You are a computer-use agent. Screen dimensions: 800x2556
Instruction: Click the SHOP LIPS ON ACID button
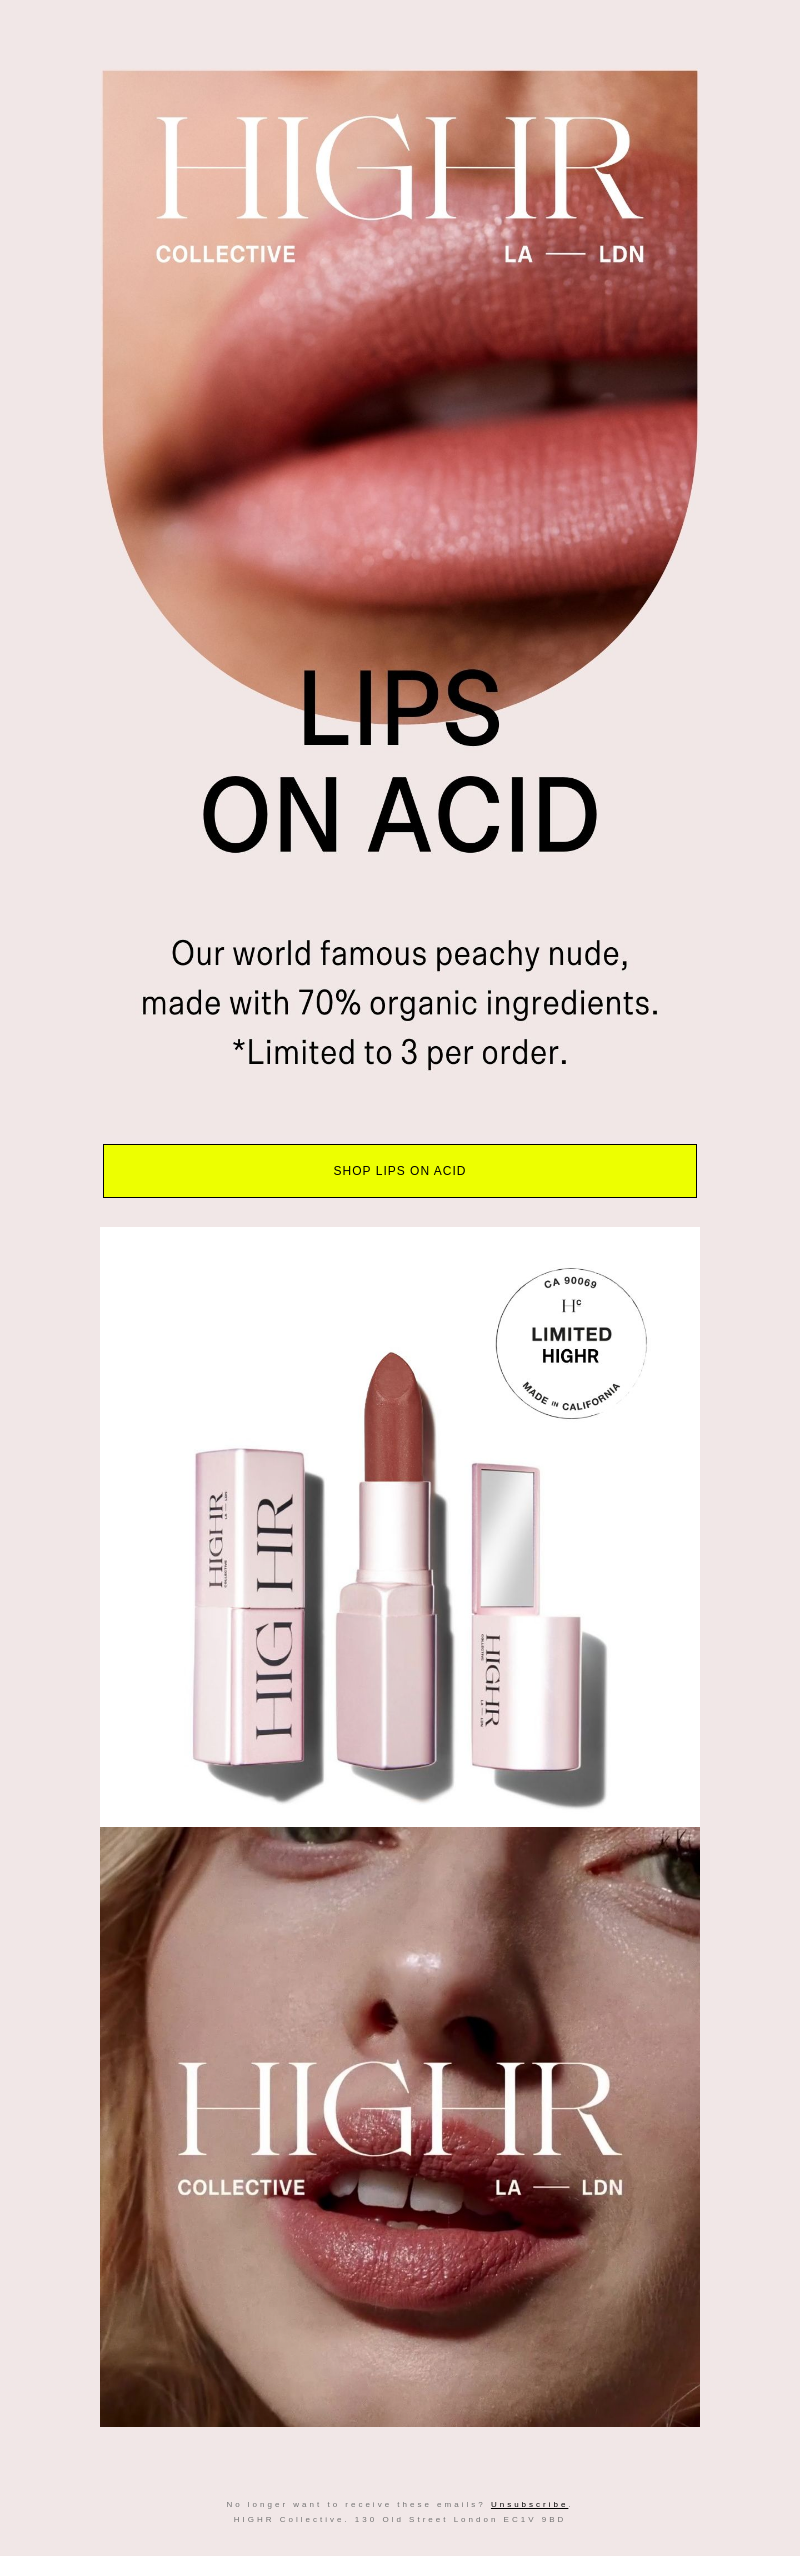click(x=400, y=1170)
